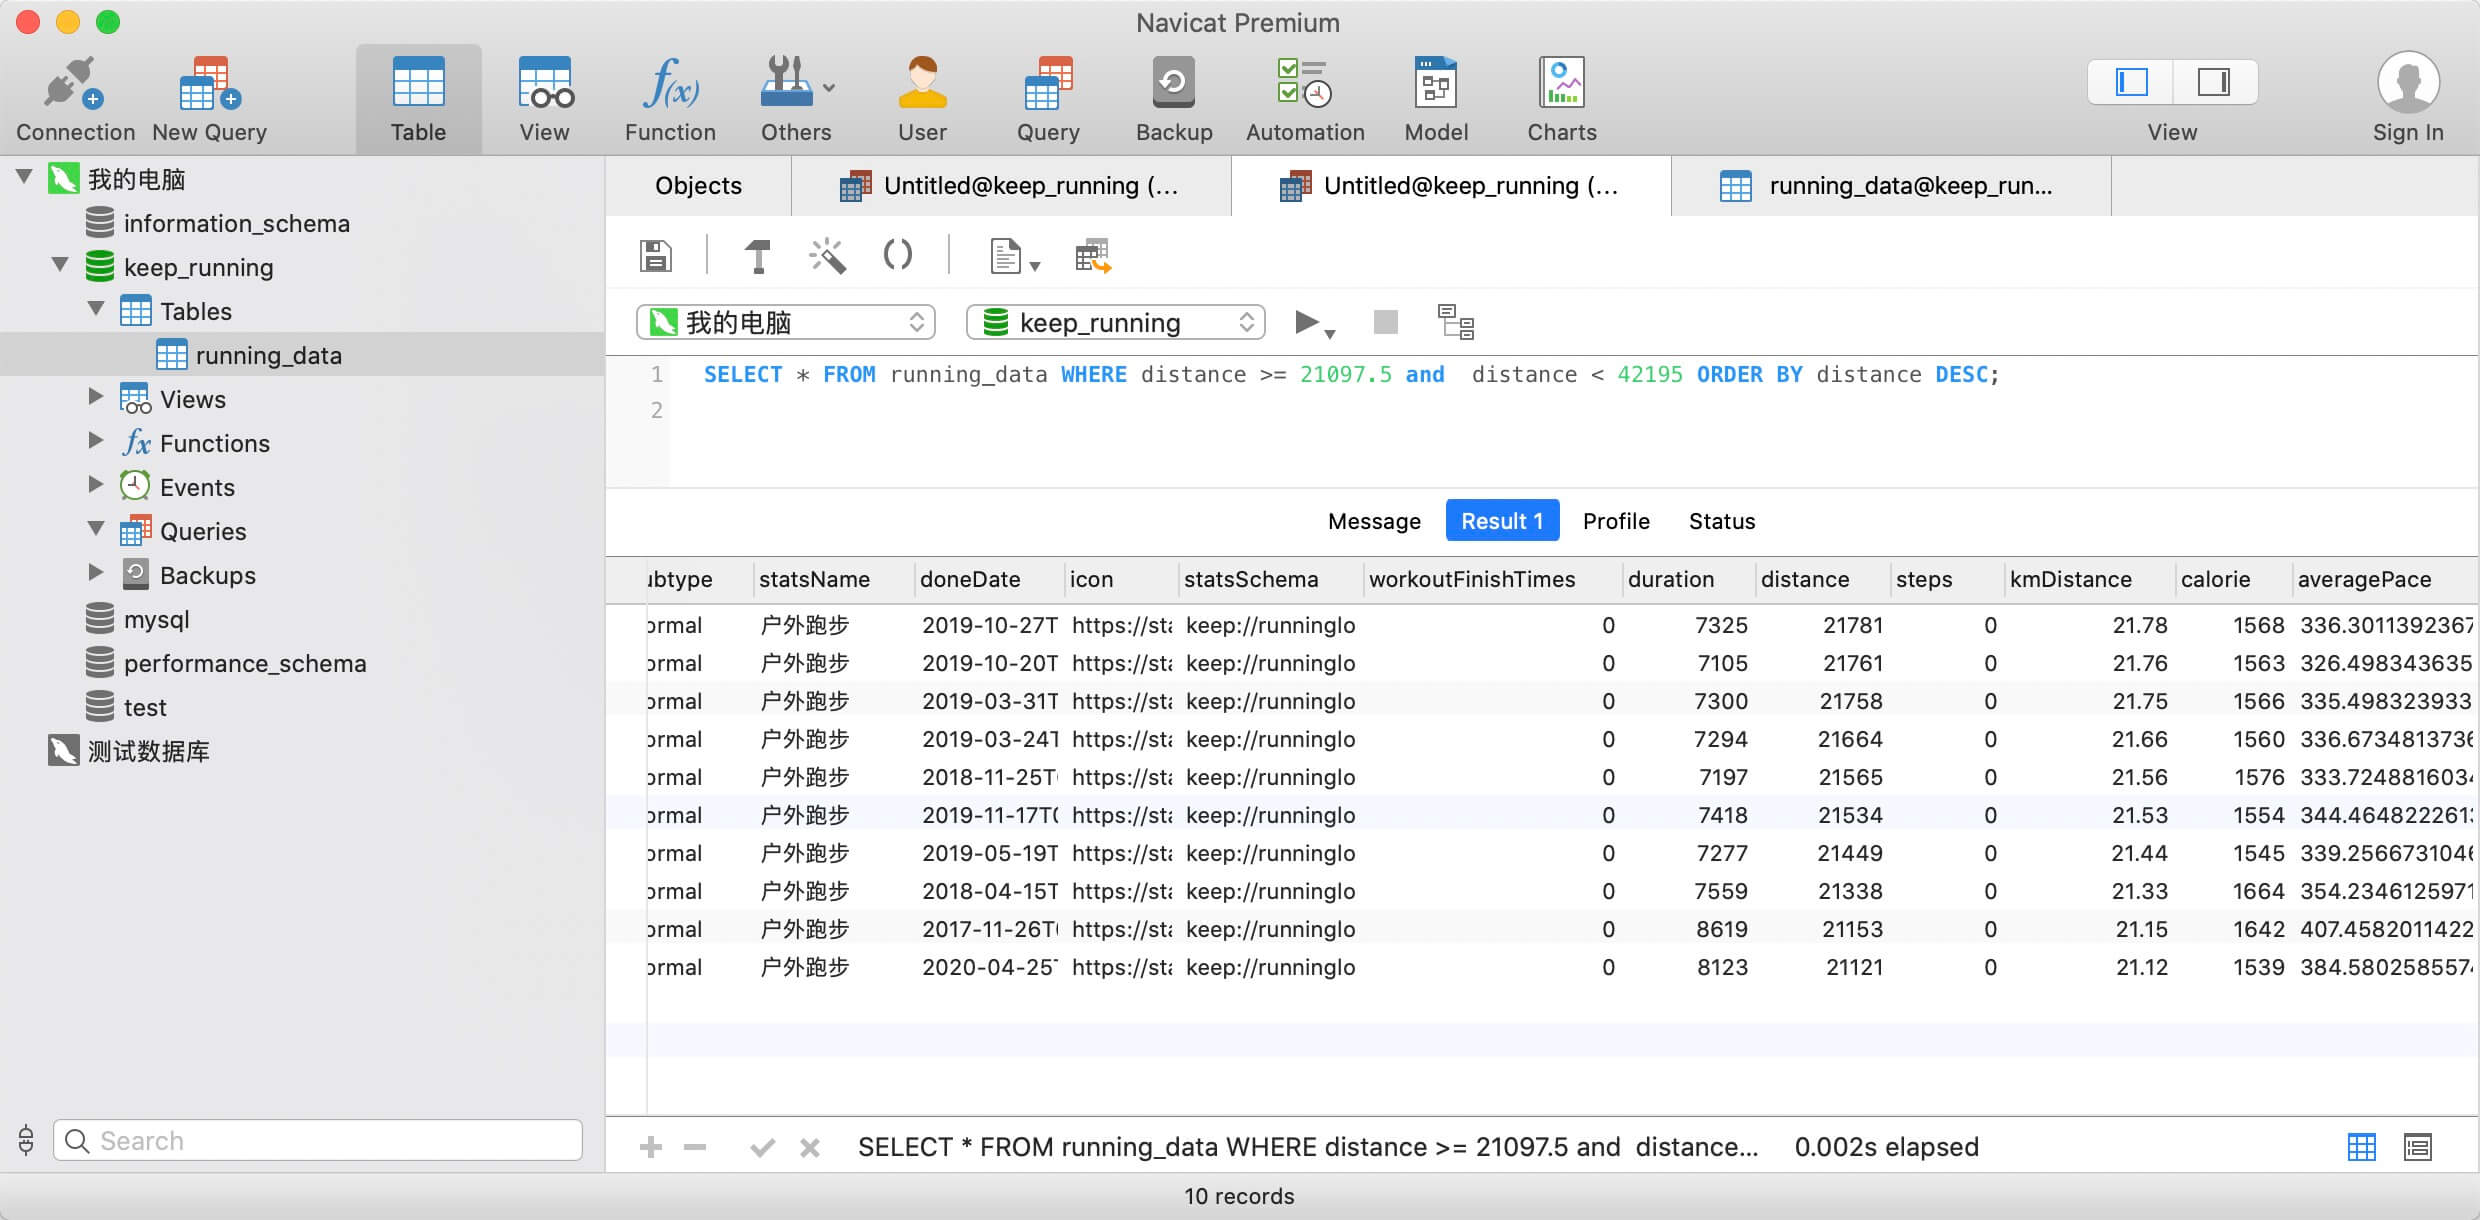Open the Connection tool
2480x1220 pixels.
[75, 100]
